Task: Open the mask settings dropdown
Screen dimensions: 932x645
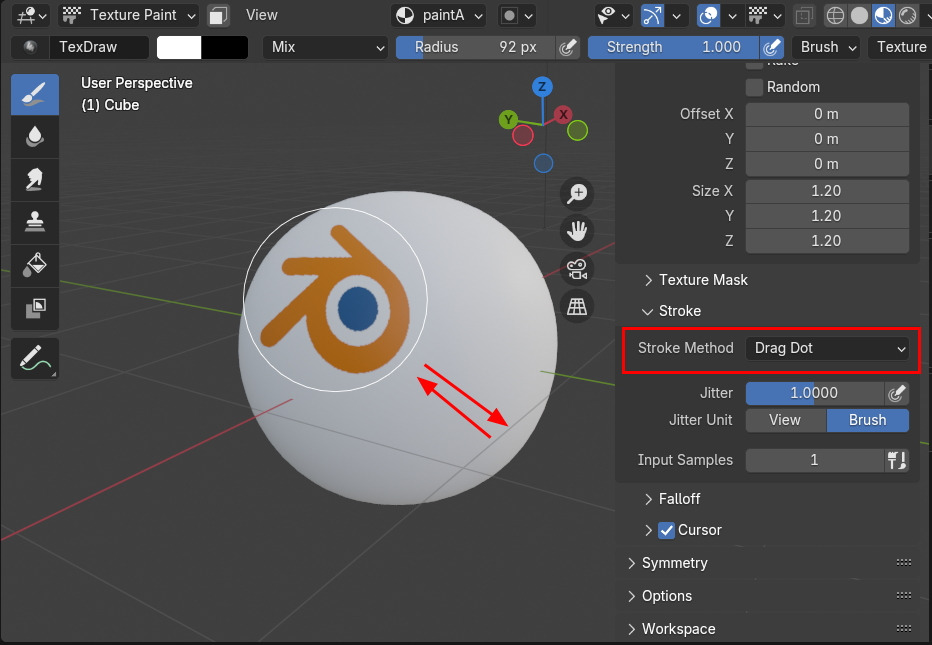Action: click(x=517, y=15)
